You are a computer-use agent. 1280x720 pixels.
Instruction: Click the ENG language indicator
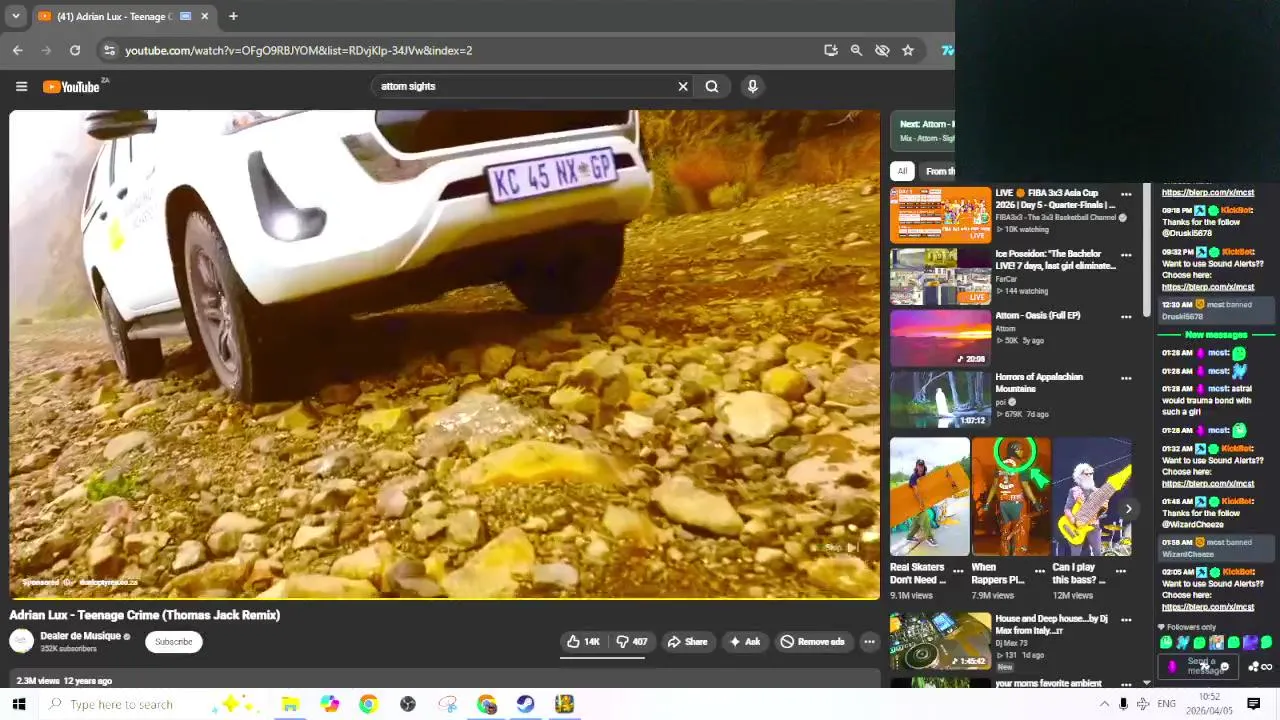(1166, 704)
